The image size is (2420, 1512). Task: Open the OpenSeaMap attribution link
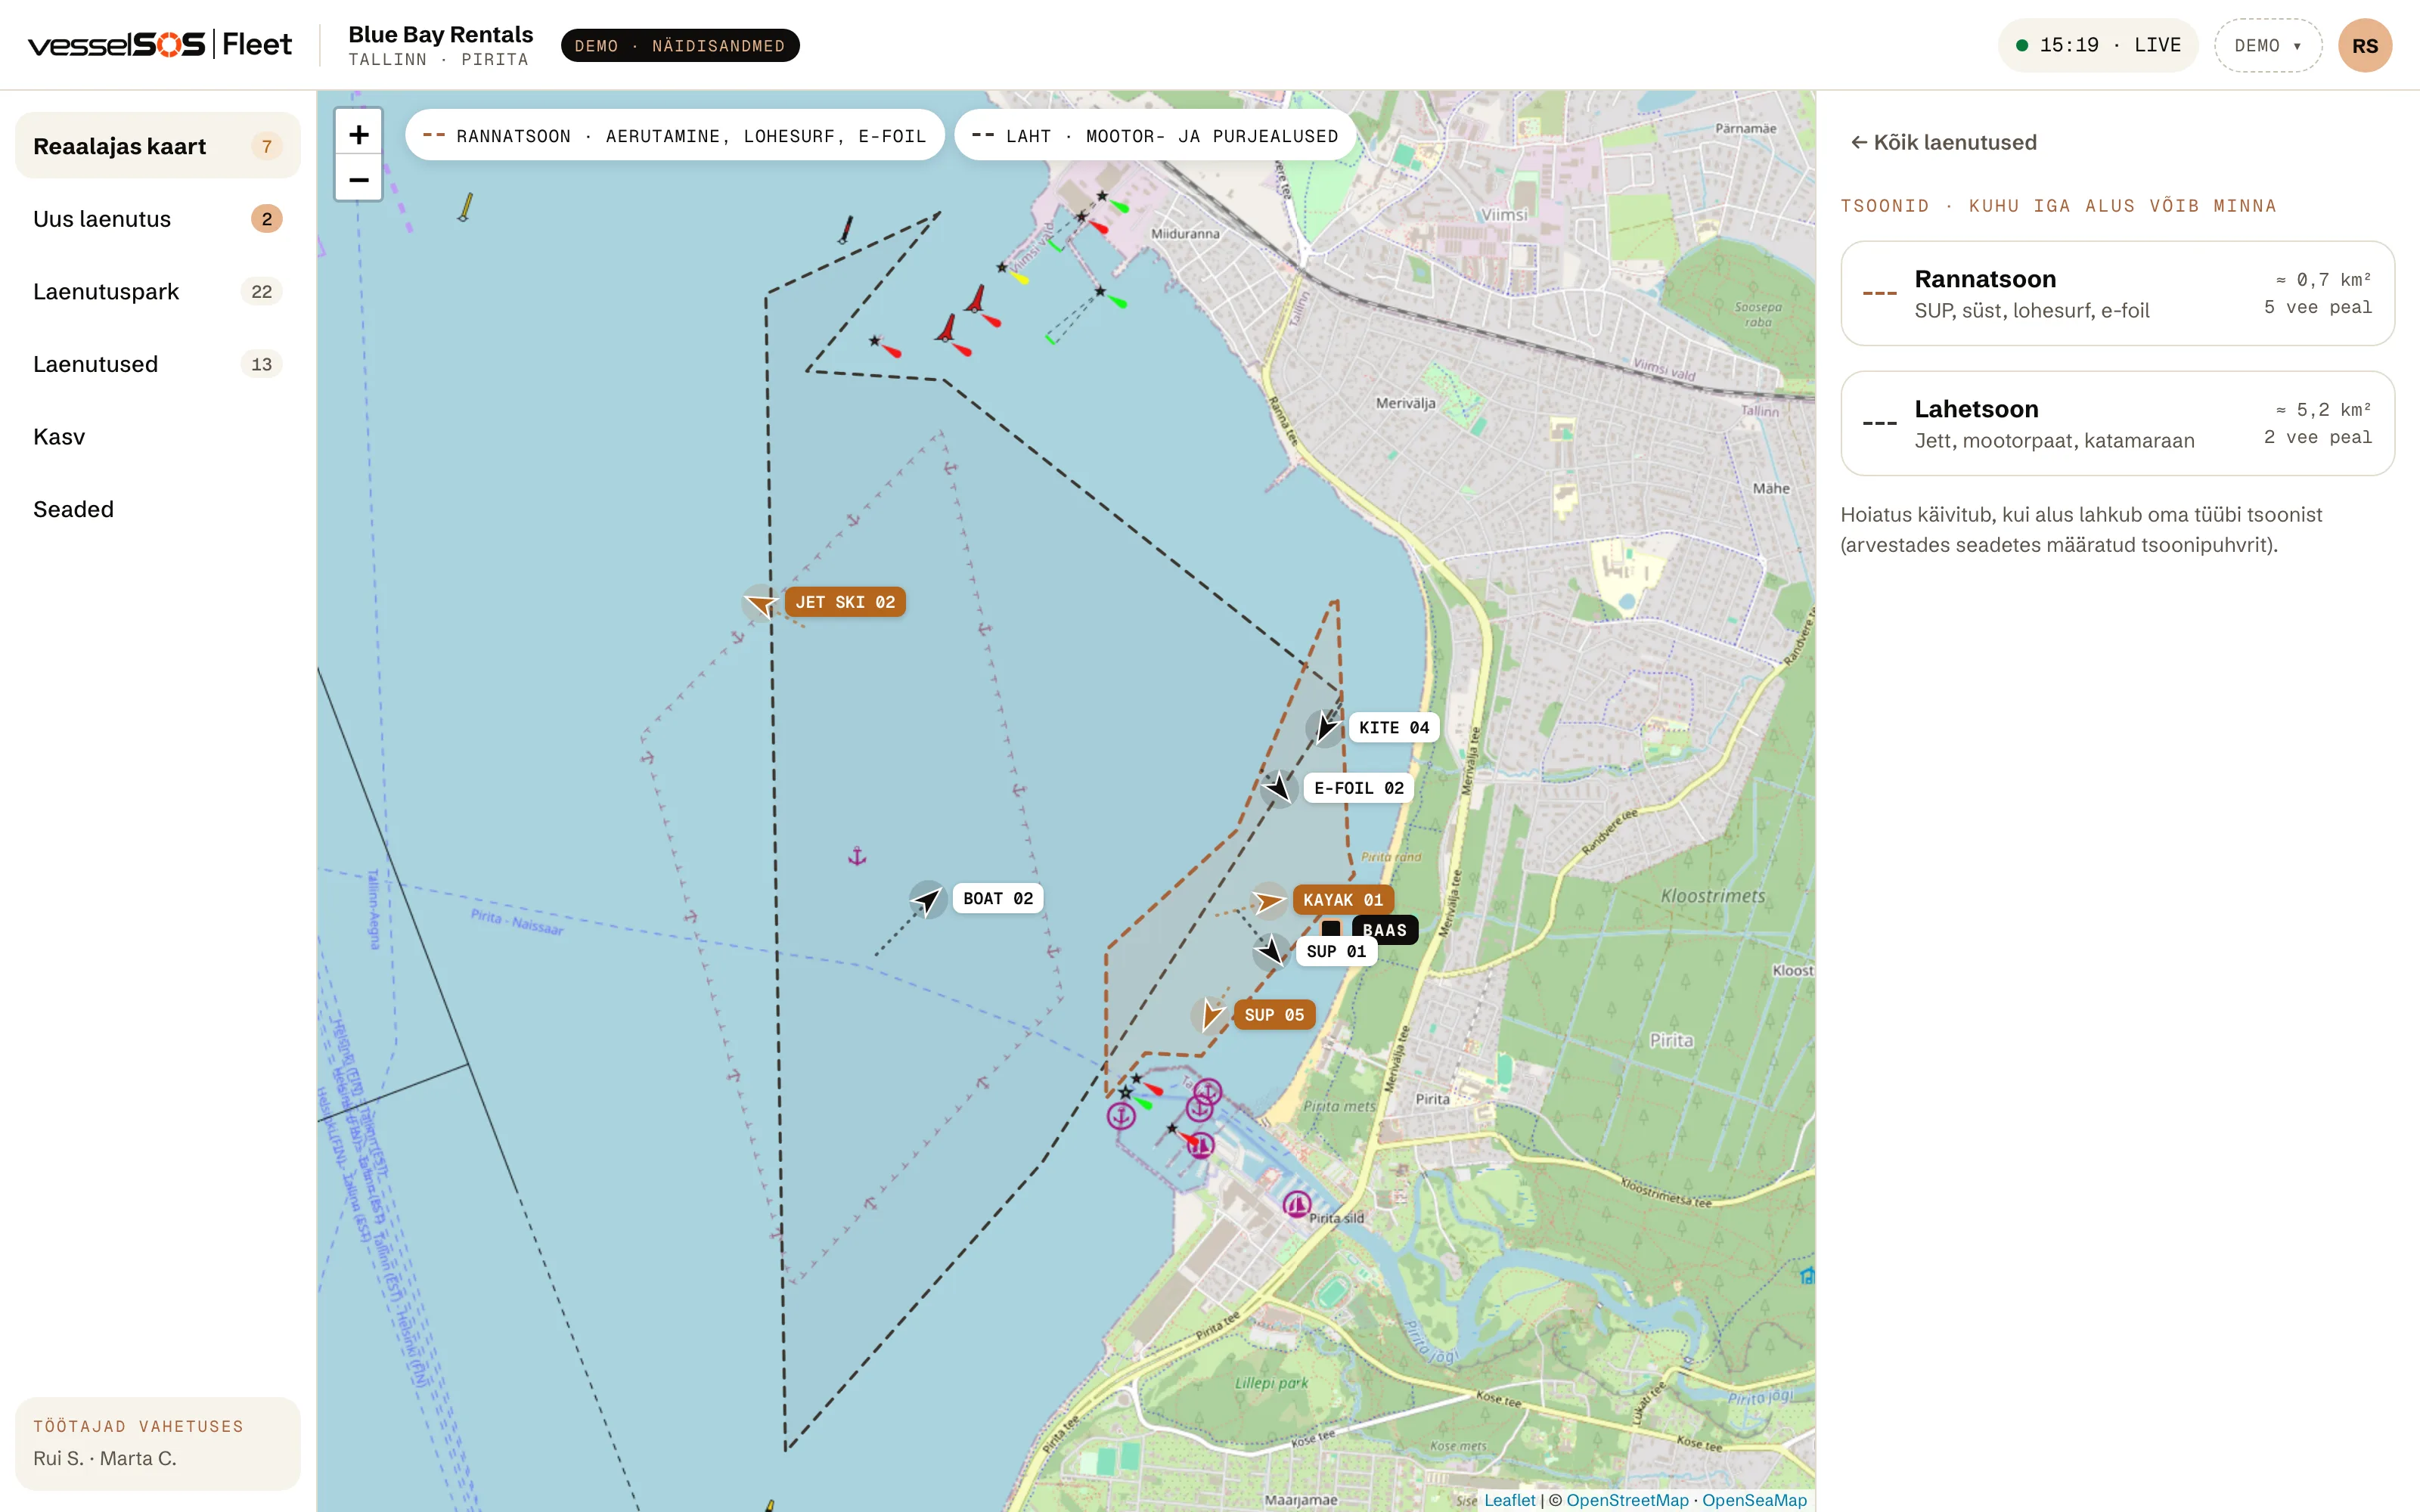click(1754, 1499)
